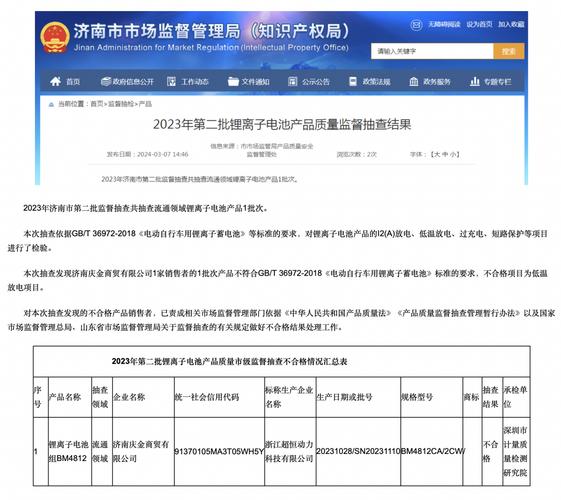
Task: Click the paragraph starting 本次抽查依据GB/T 36972-2018
Action: (x=278, y=241)
